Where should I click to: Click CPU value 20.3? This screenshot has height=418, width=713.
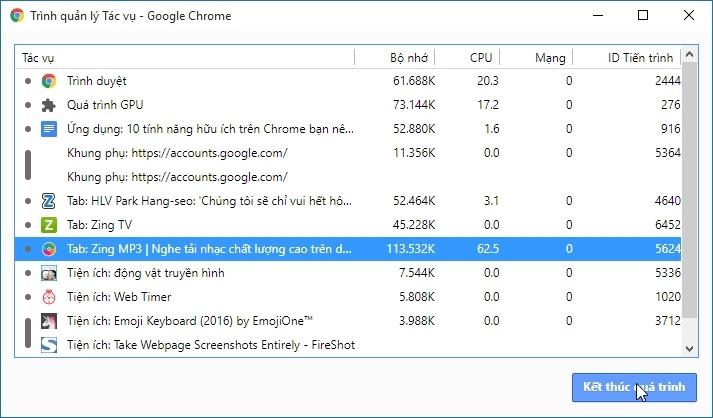(x=488, y=81)
